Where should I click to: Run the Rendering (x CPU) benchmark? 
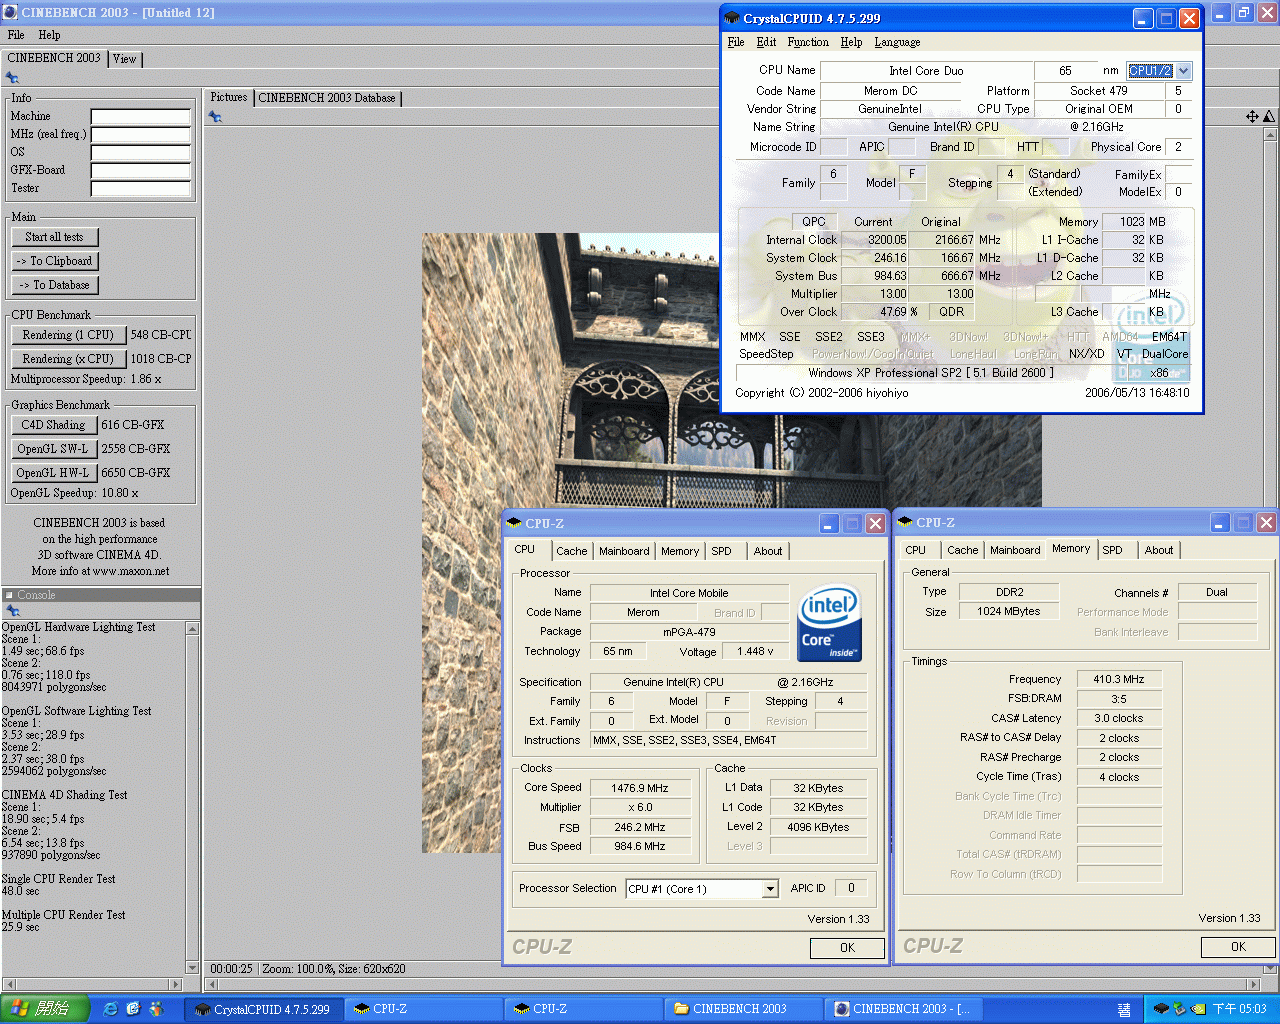coord(68,359)
